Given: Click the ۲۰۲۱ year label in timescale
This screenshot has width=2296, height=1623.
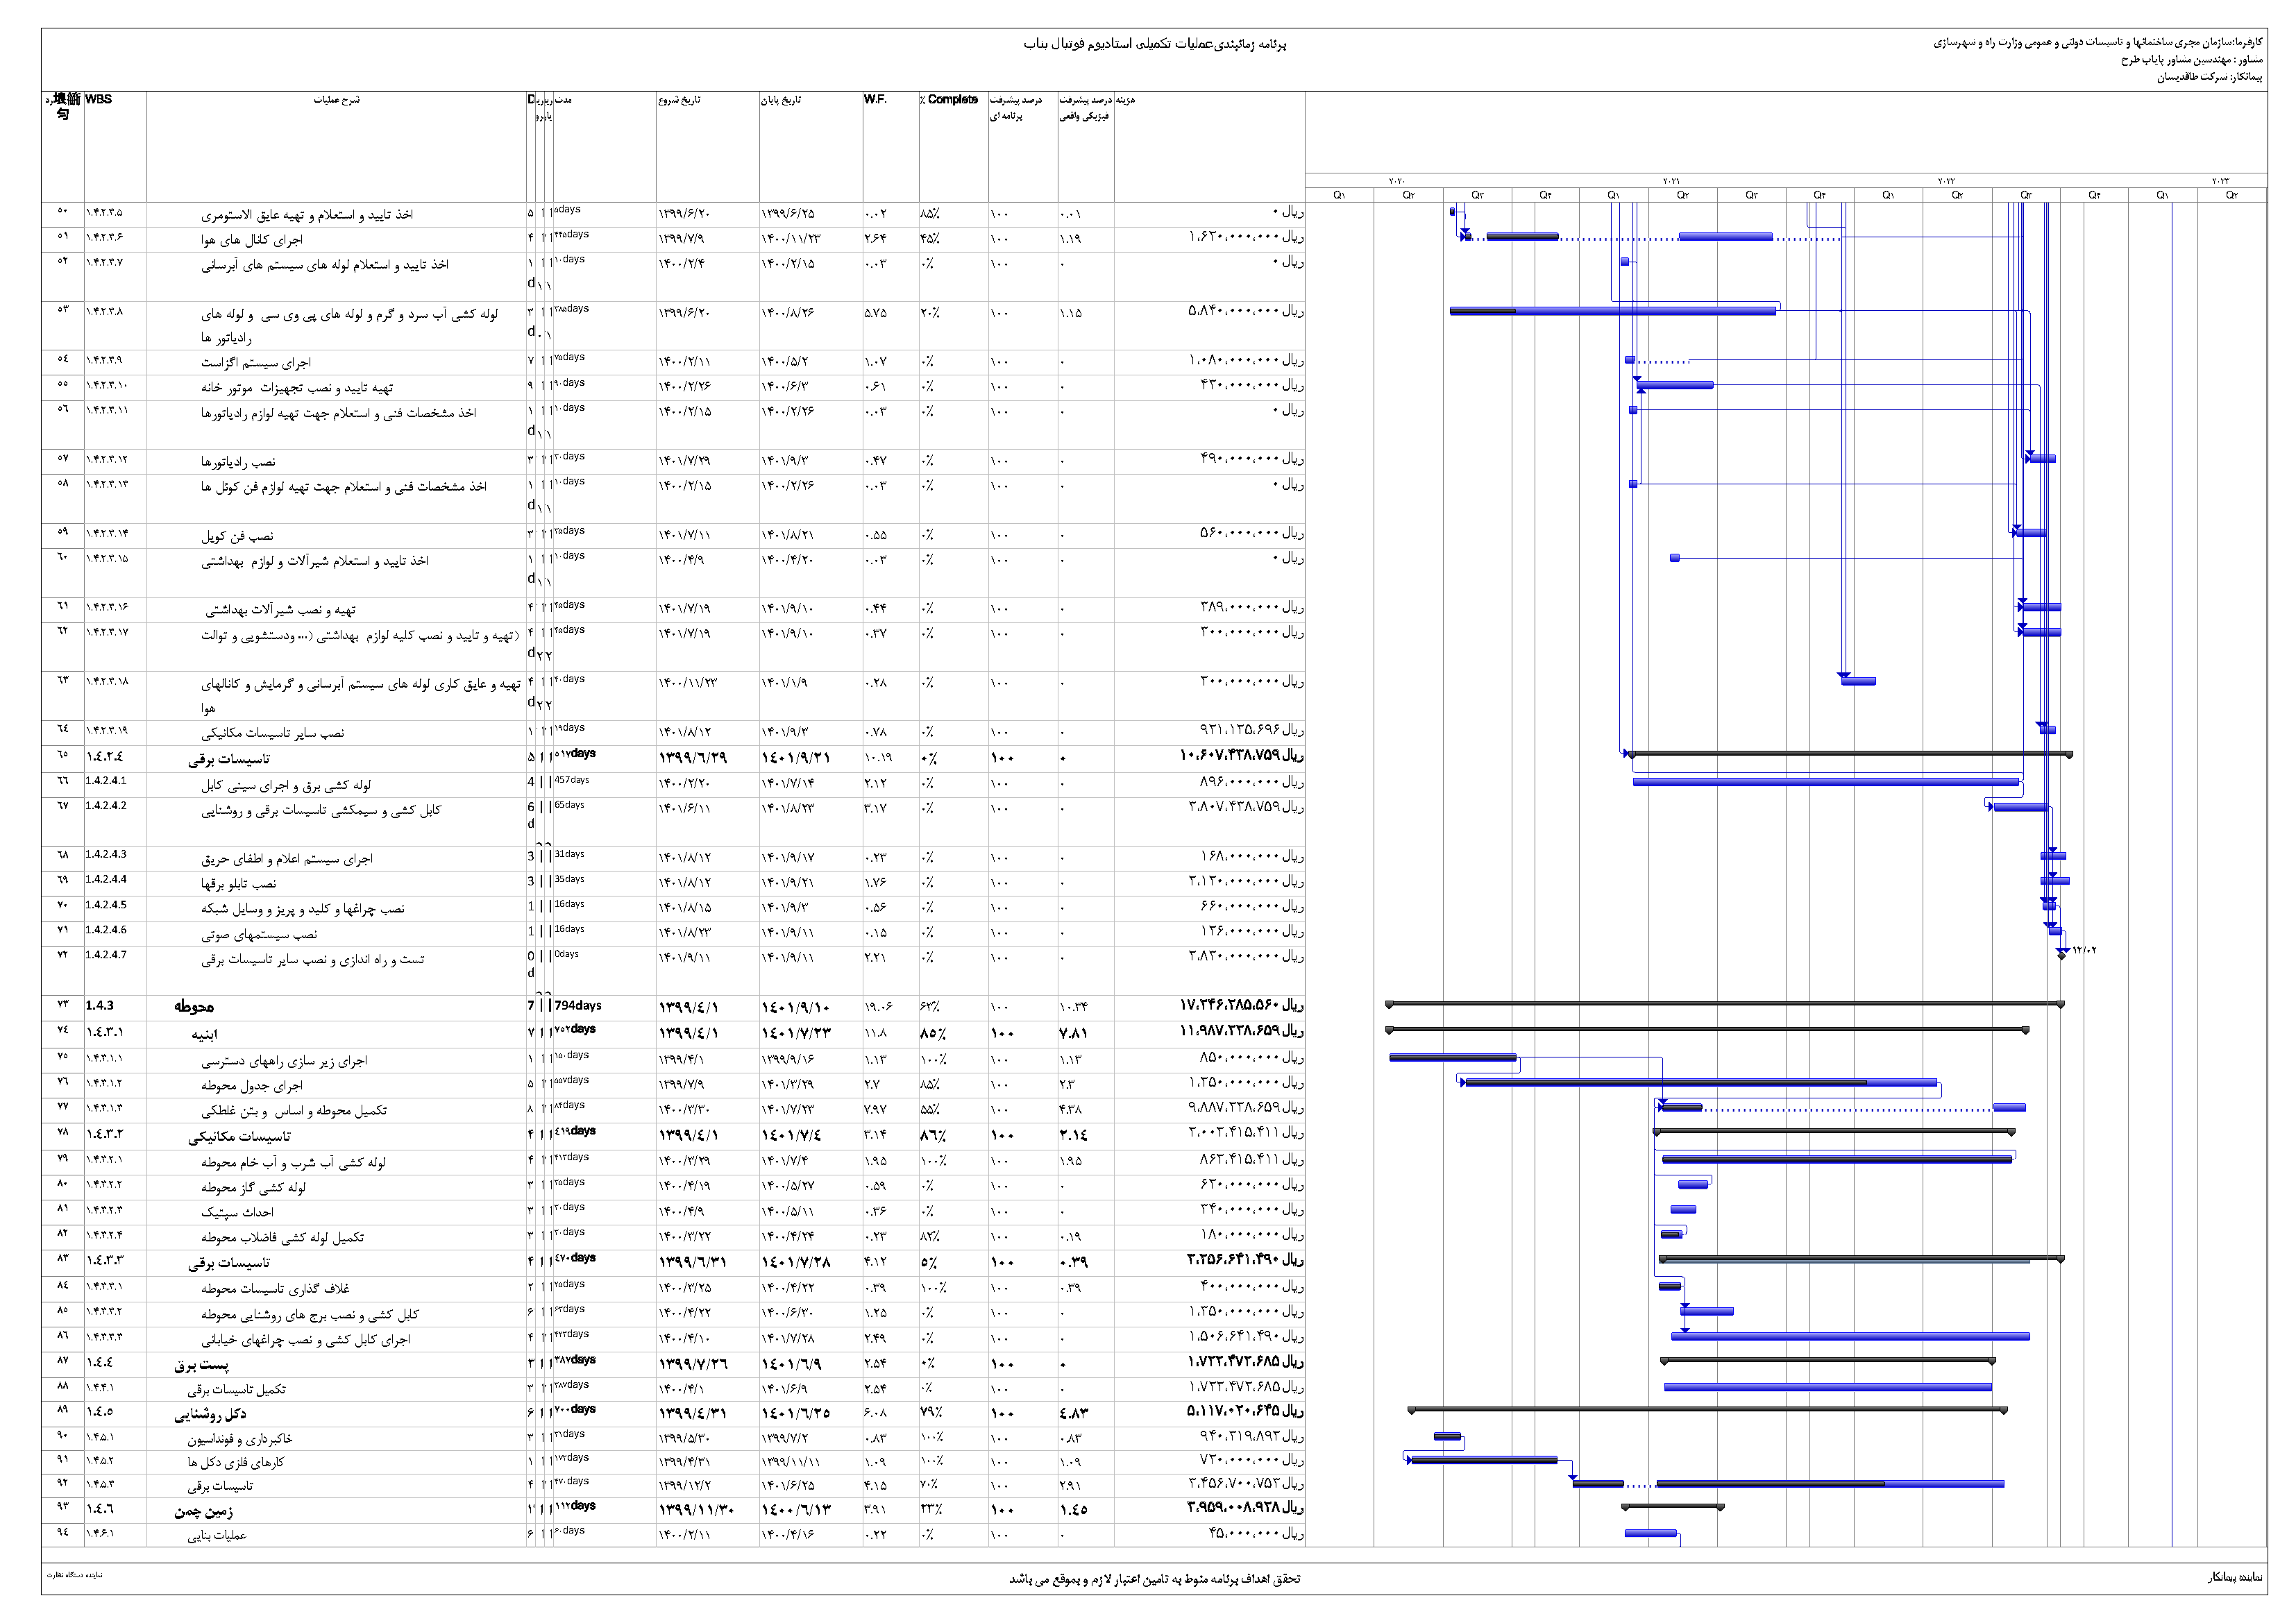Looking at the screenshot, I should pyautogui.click(x=1671, y=181).
